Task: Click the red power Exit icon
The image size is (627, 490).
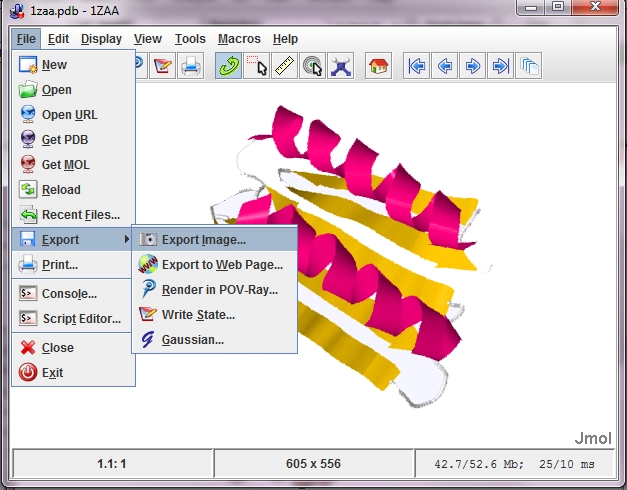Action: click(x=28, y=372)
